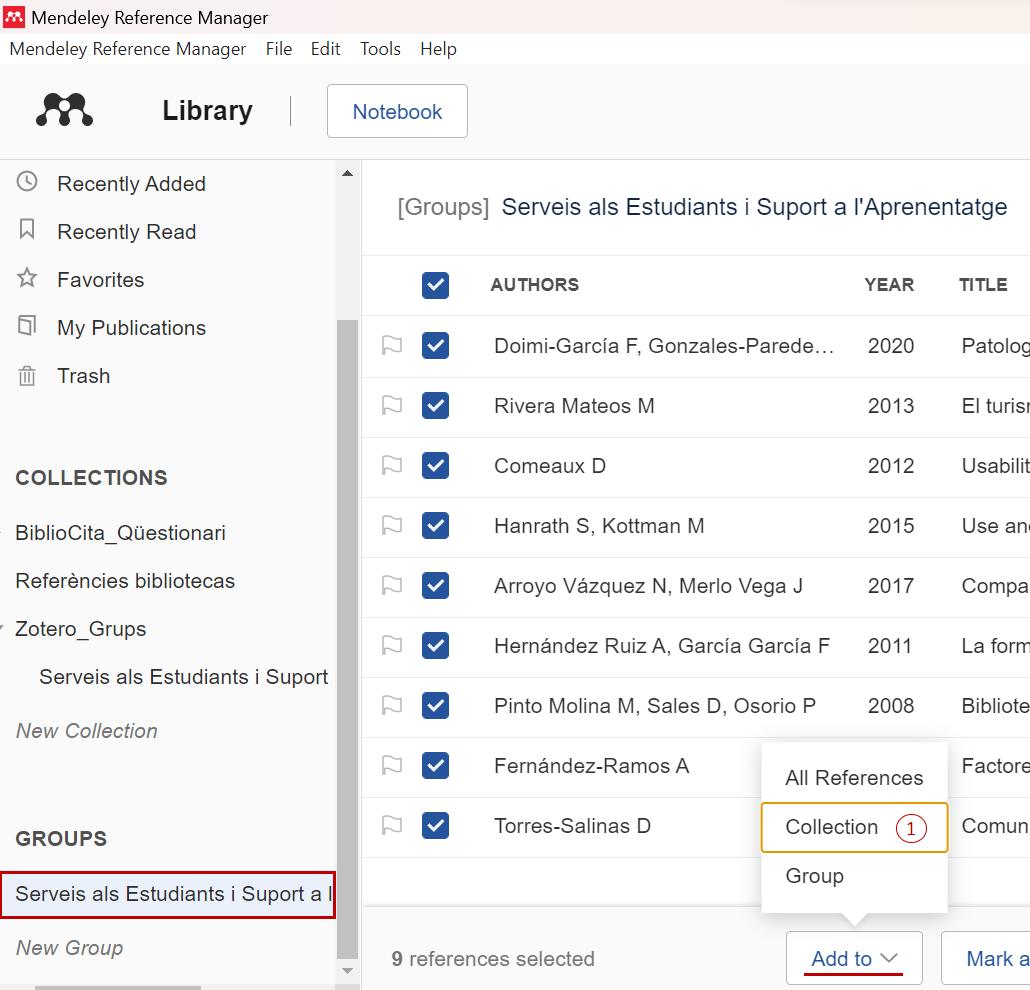Flag the Hanrath S, Kottman M reference
Viewport: 1030px width, 990px height.
392,526
